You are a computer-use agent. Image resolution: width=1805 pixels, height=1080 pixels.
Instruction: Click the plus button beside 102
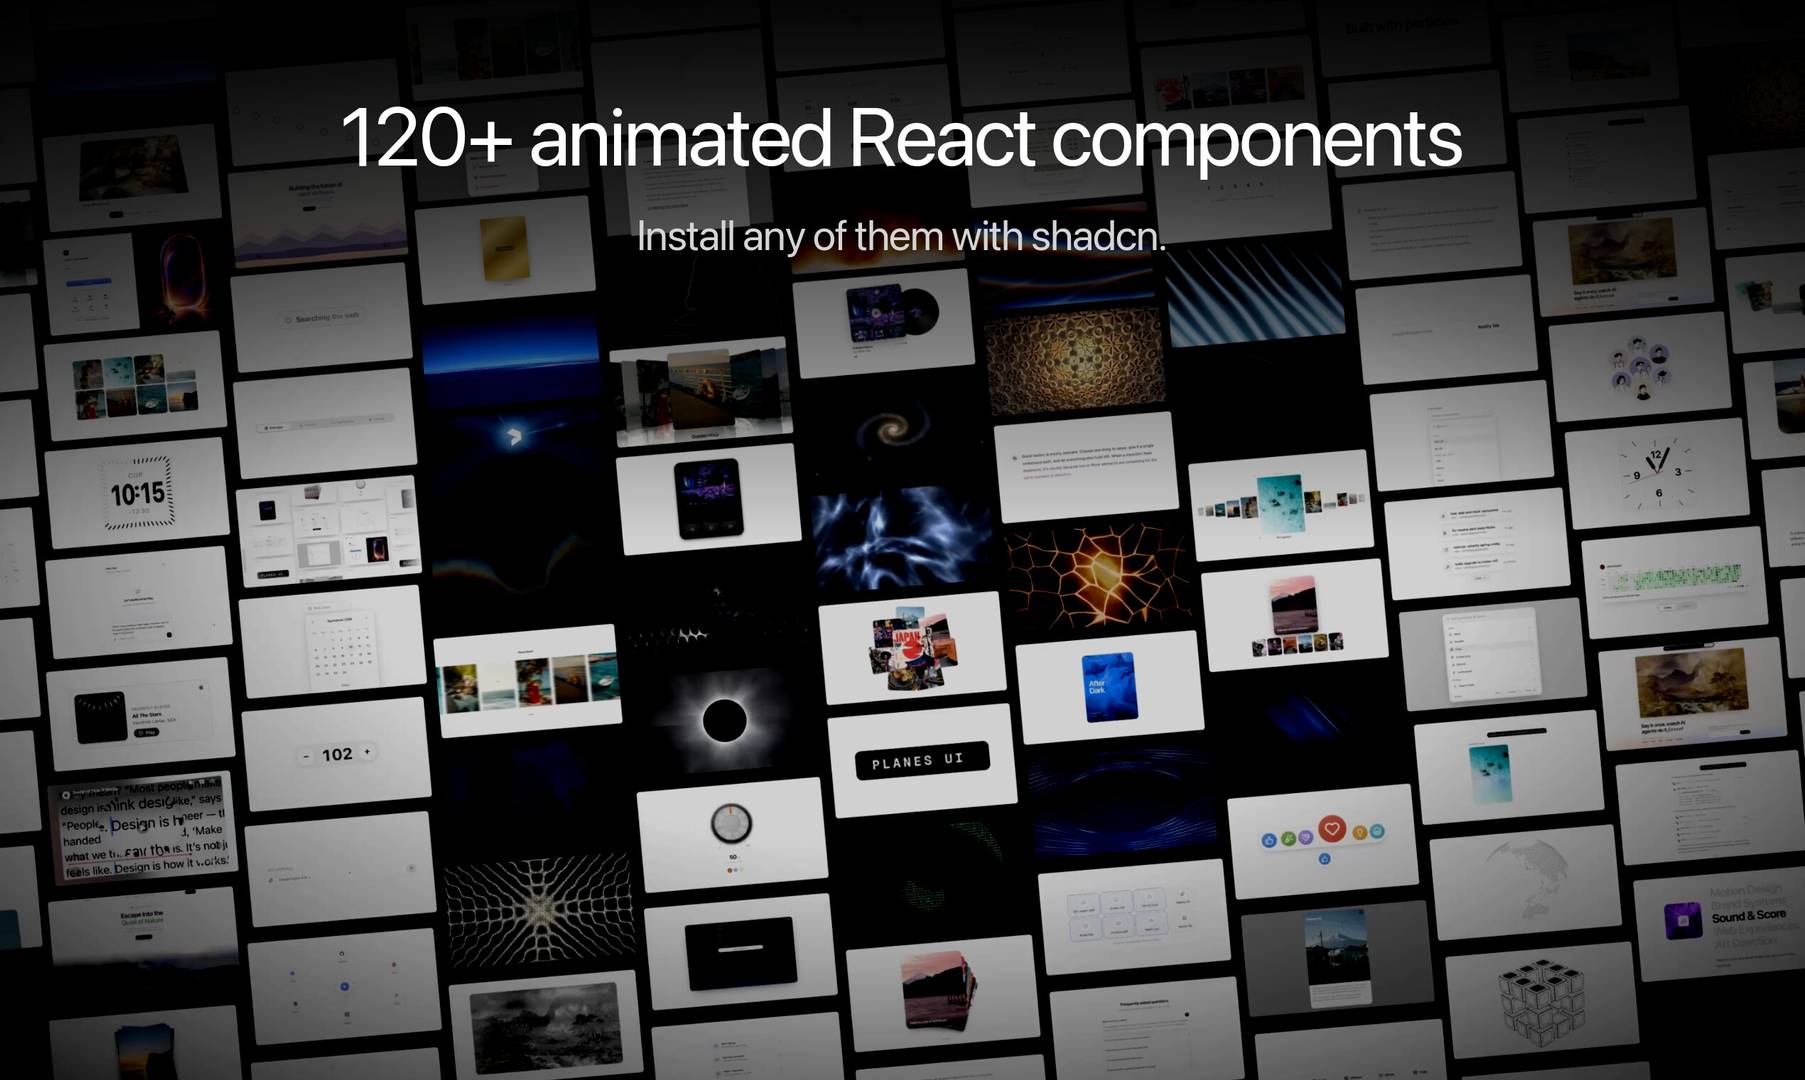[367, 751]
